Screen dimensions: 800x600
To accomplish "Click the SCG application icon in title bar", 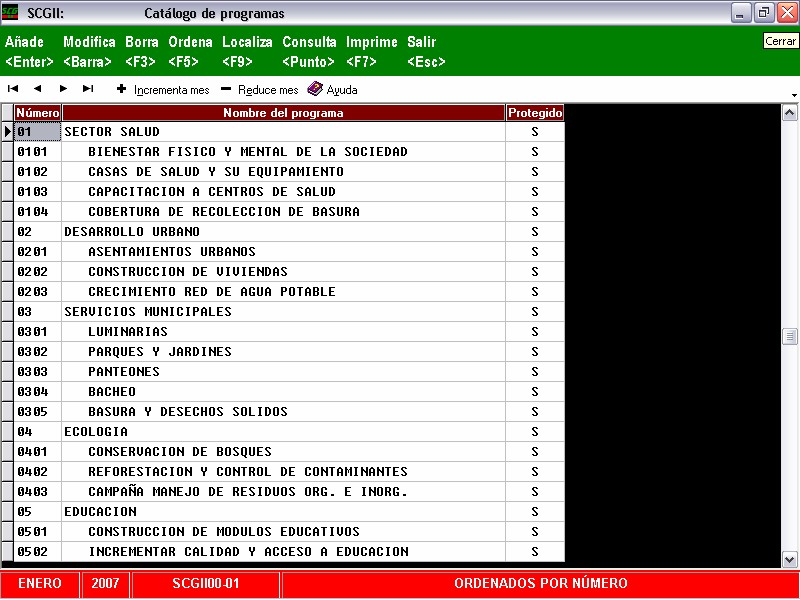I will pyautogui.click(x=10, y=12).
